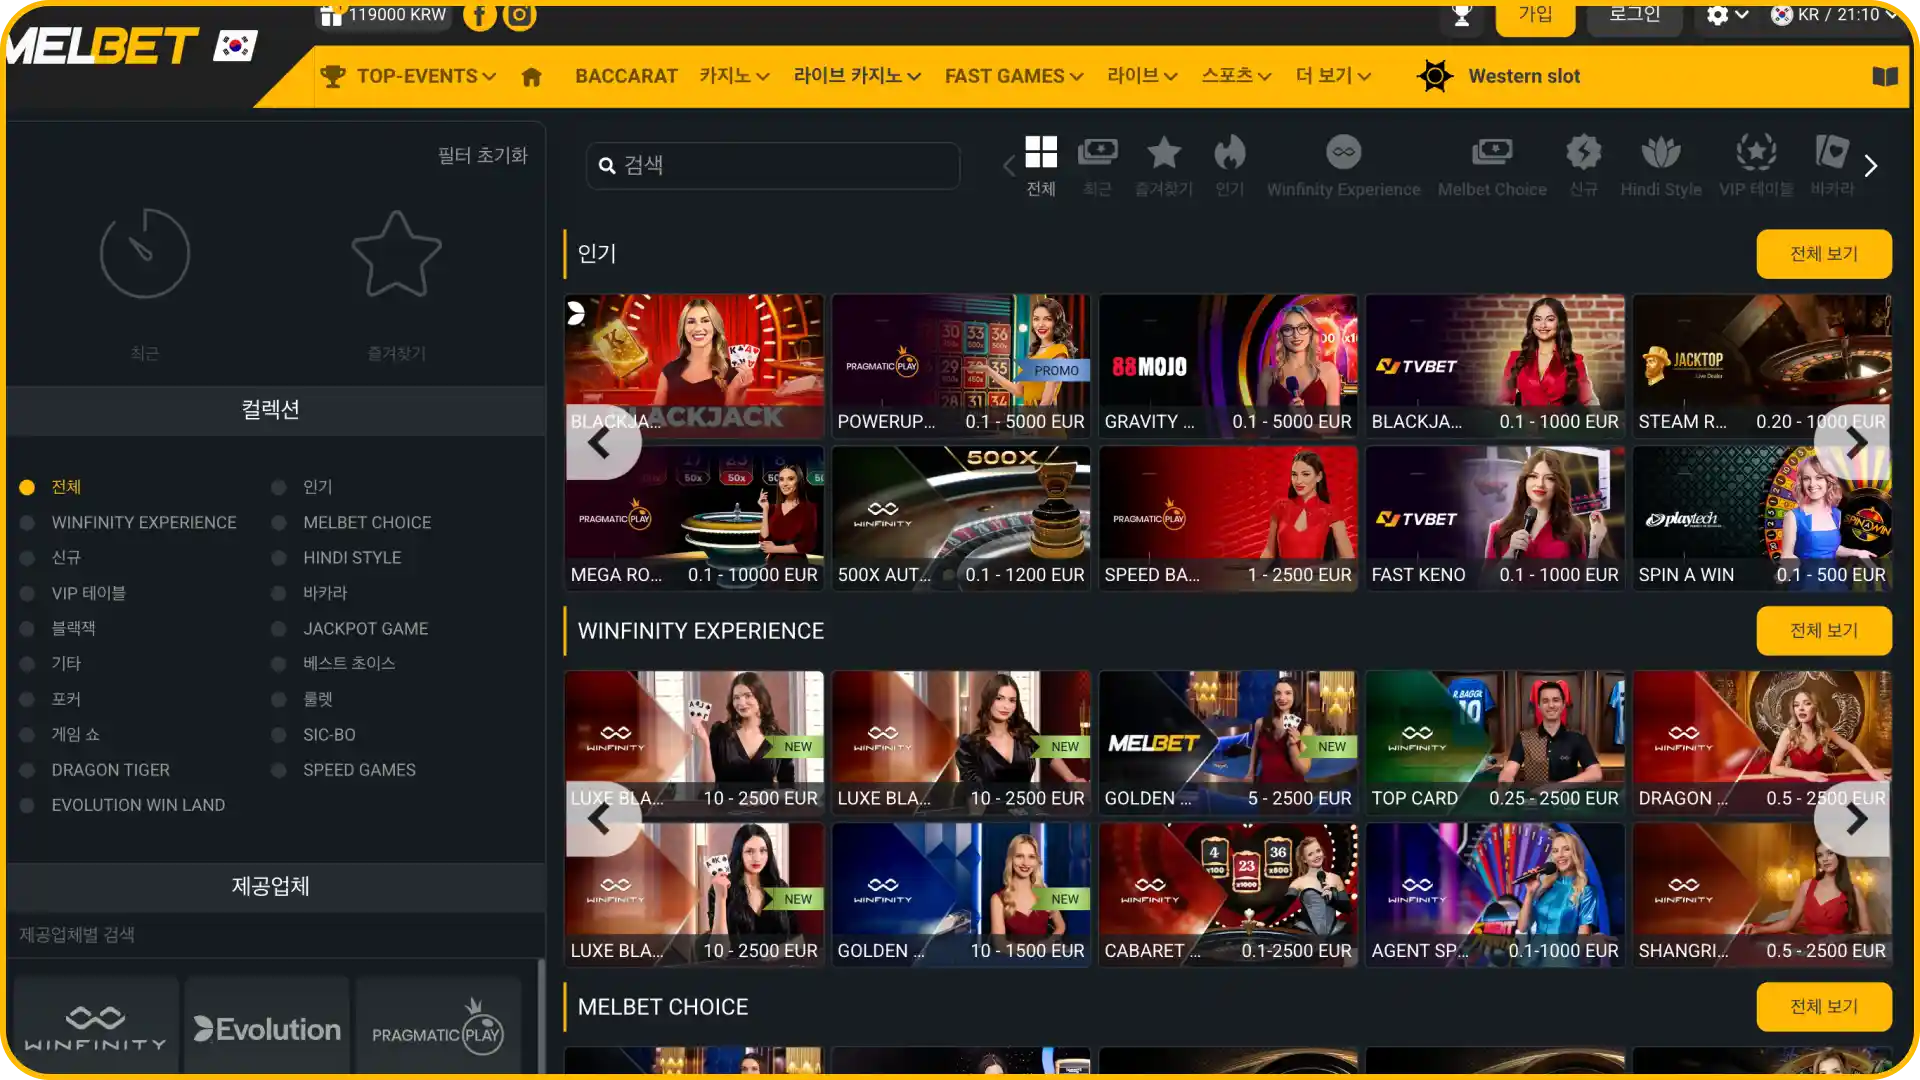1920x1080 pixels.
Task: Click the home icon in navigation bar
Action: (x=531, y=77)
